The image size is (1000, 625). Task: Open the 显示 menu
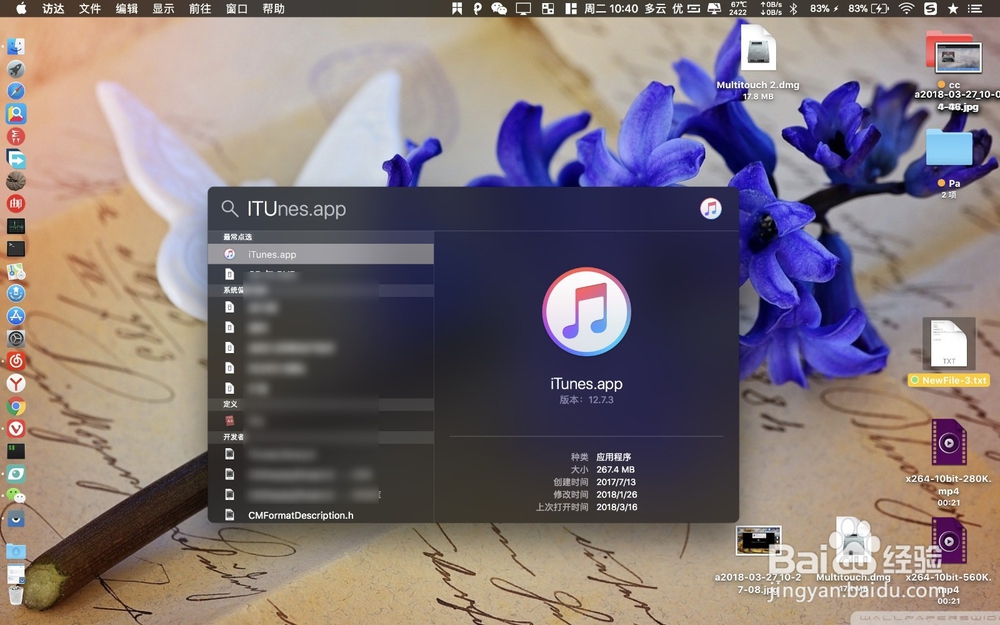(x=163, y=8)
